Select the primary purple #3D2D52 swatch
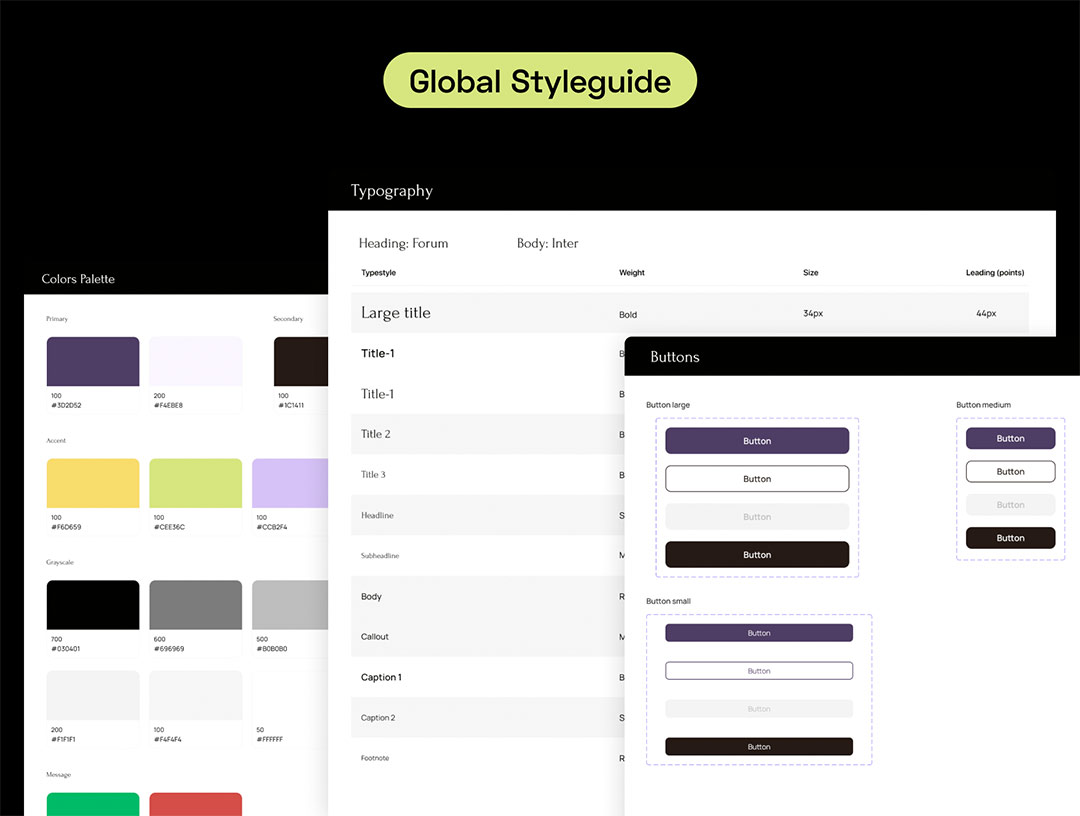 click(93, 362)
